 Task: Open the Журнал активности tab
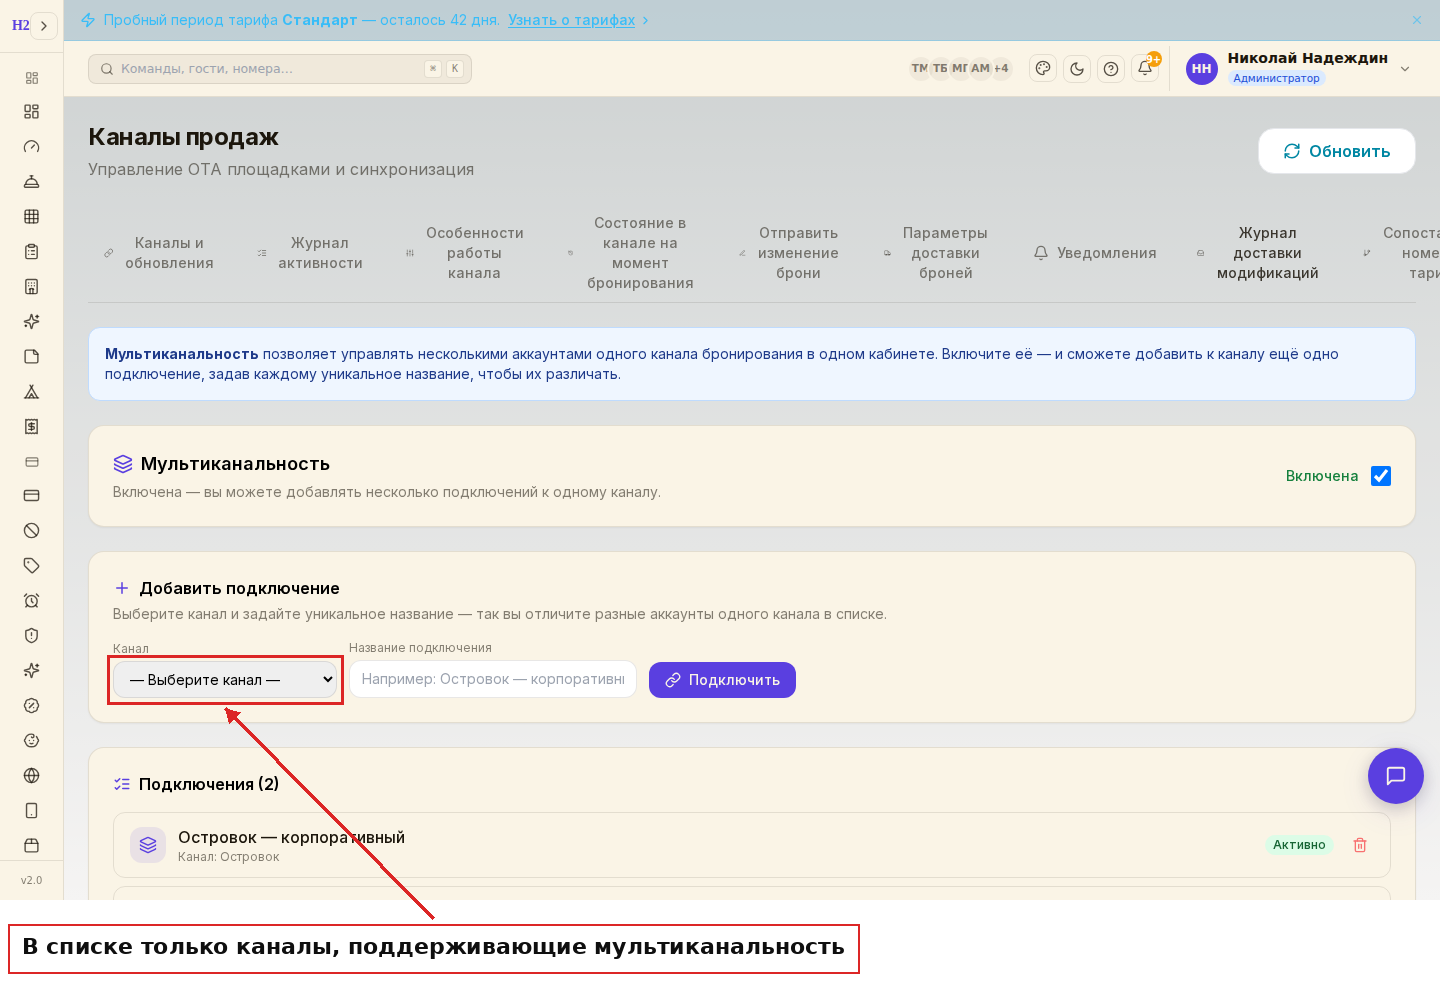(310, 253)
